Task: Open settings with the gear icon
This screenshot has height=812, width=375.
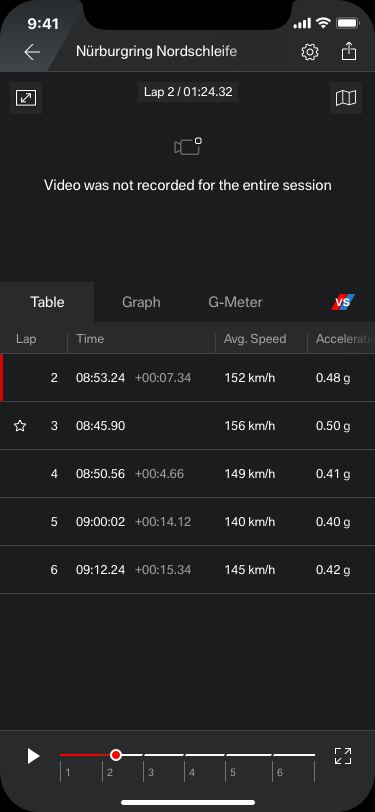Action: coord(310,52)
